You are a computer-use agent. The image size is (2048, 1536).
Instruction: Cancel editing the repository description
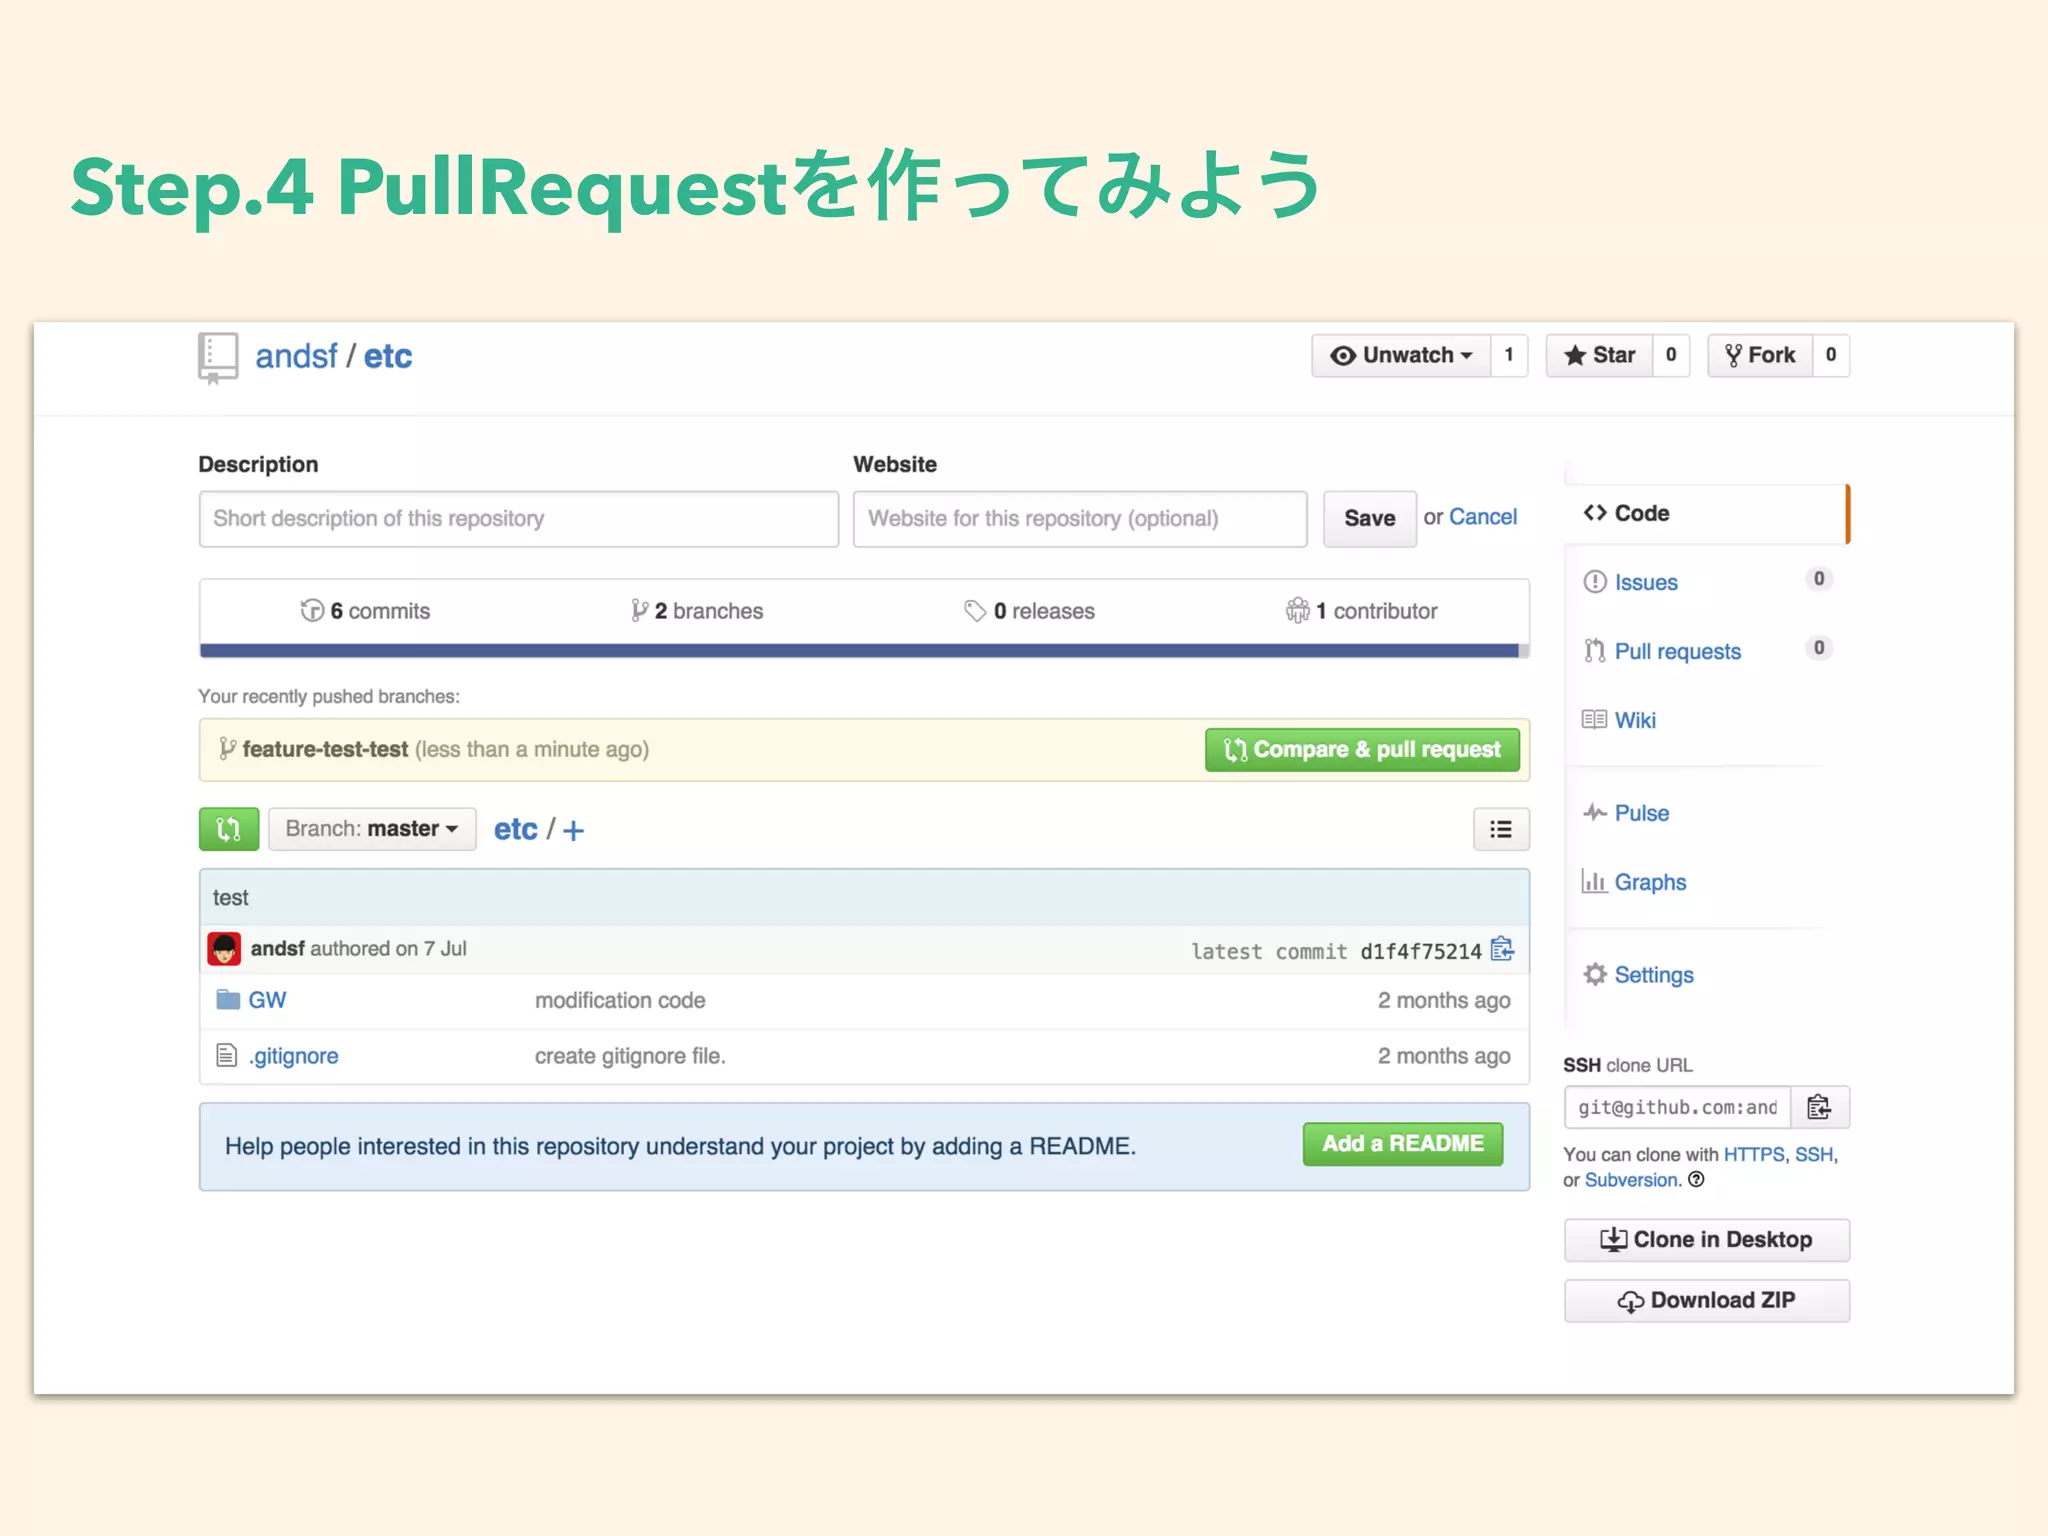tap(1483, 517)
